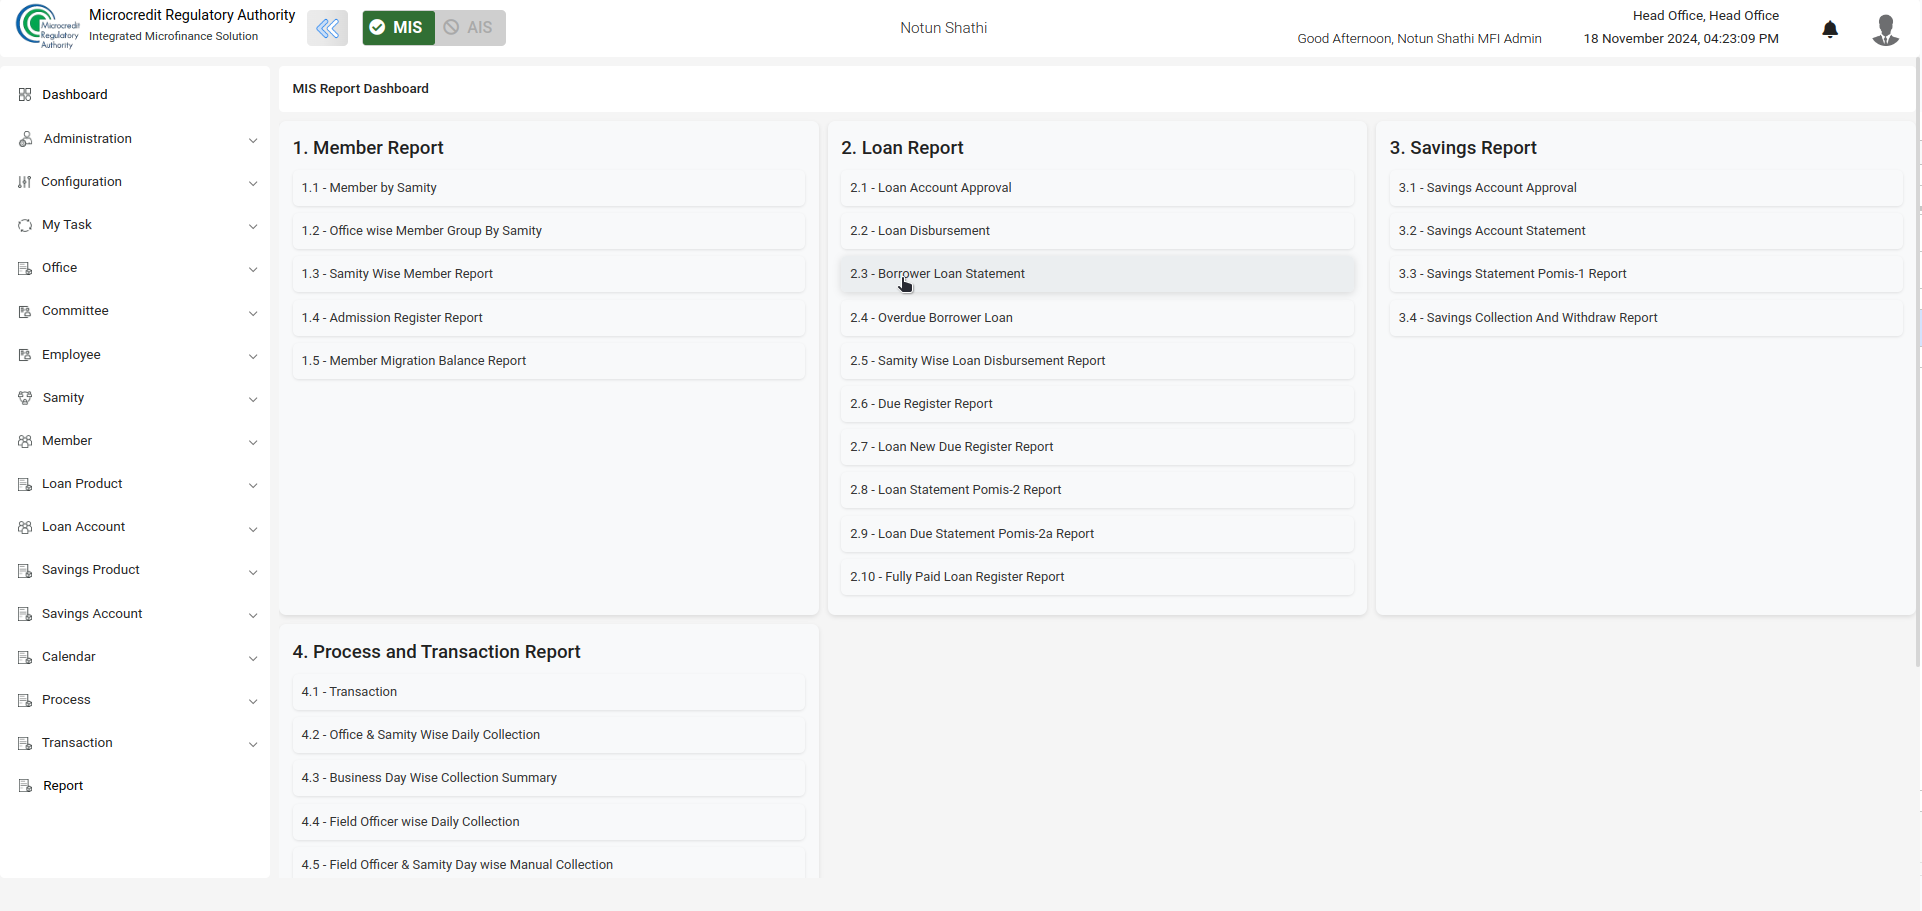Switch to AIS mode

(x=470, y=28)
